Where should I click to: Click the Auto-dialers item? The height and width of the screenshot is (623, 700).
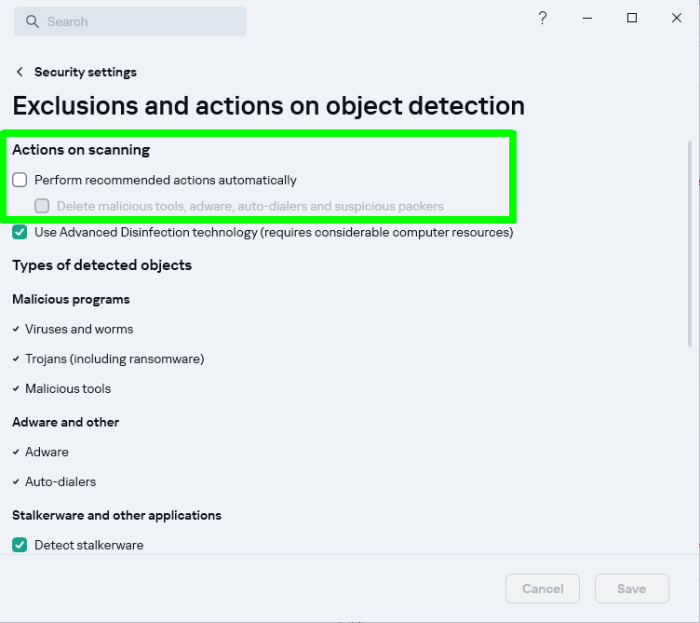coord(60,482)
